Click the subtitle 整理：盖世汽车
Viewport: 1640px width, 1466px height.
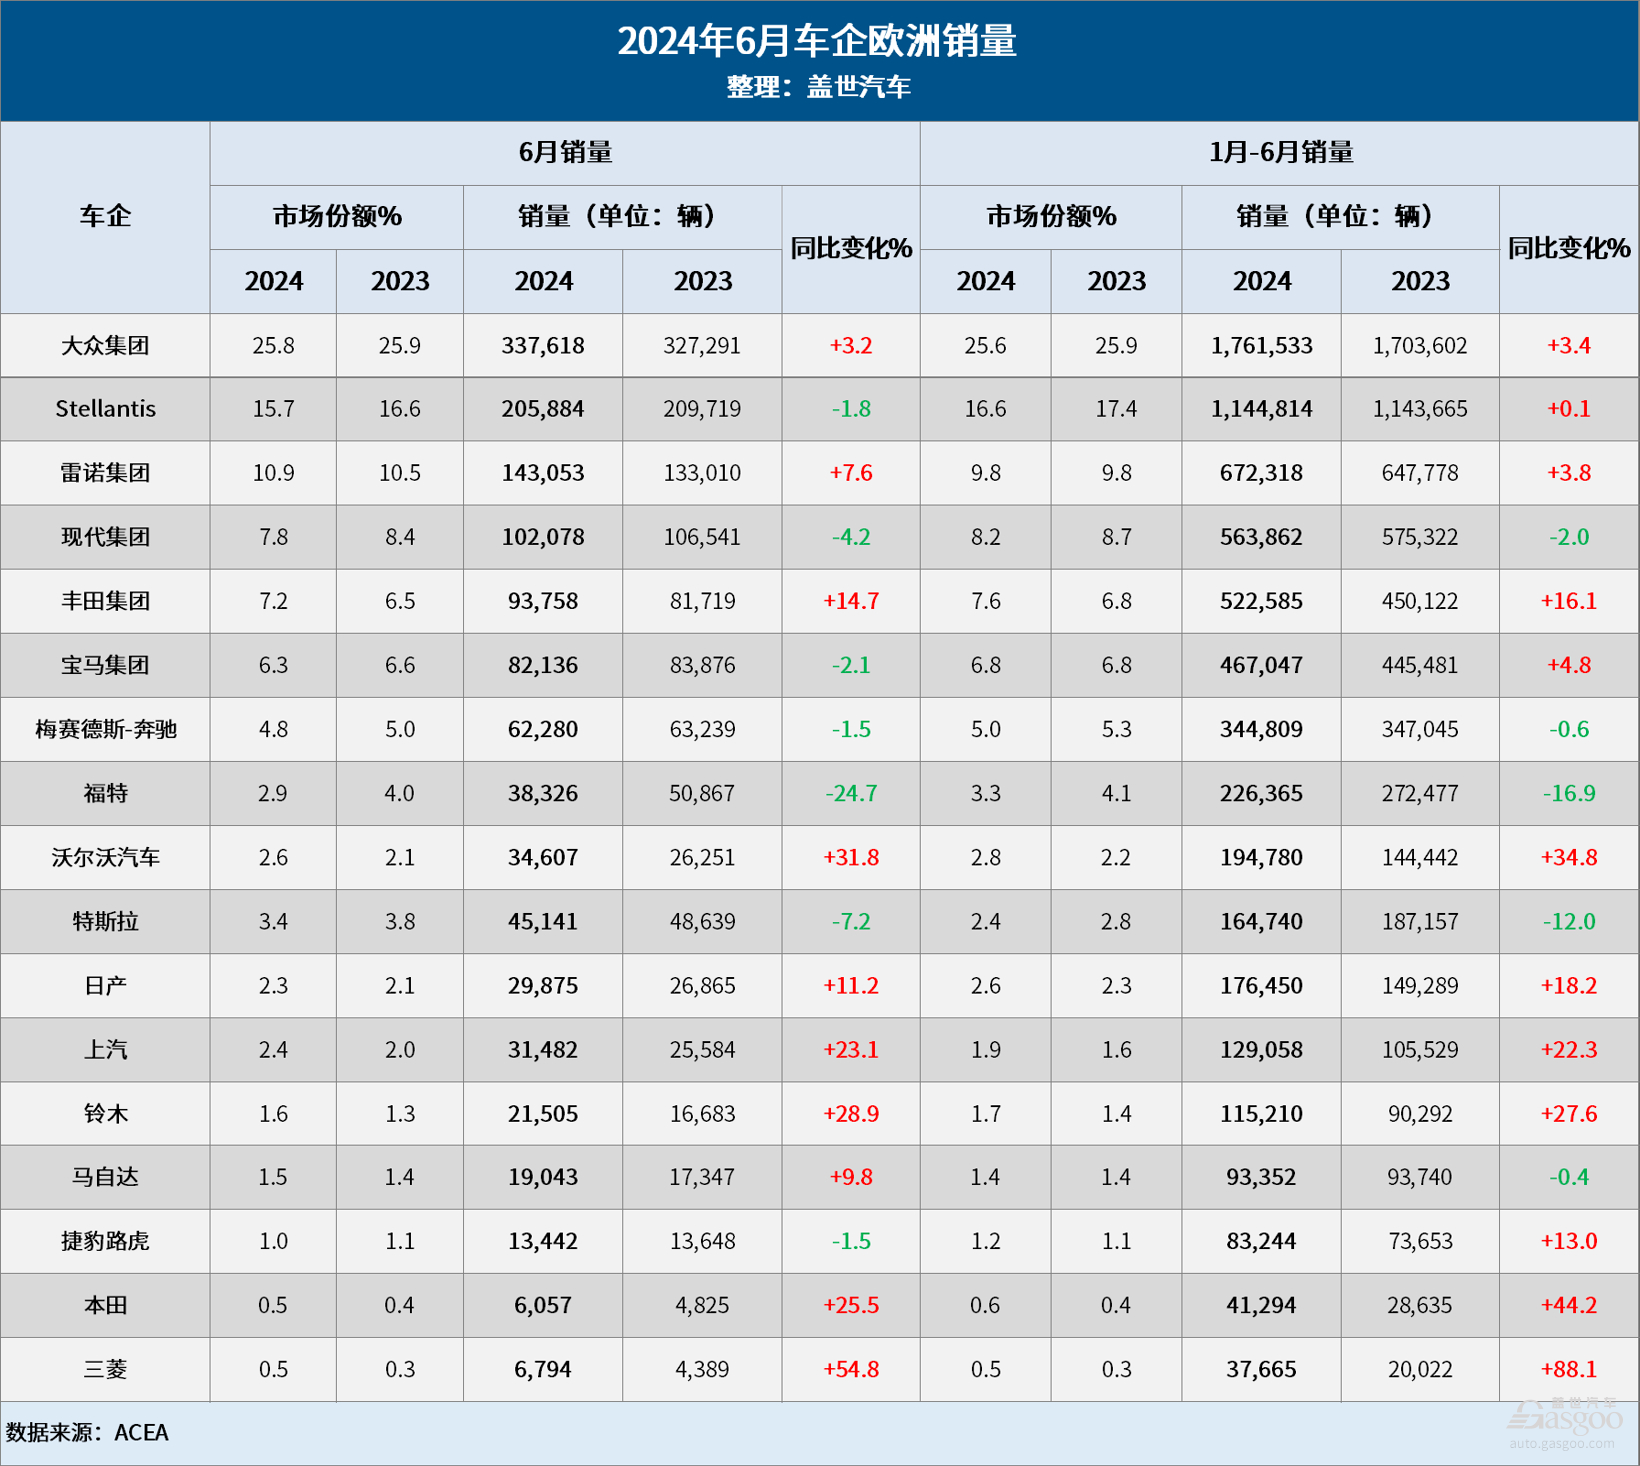click(x=818, y=87)
